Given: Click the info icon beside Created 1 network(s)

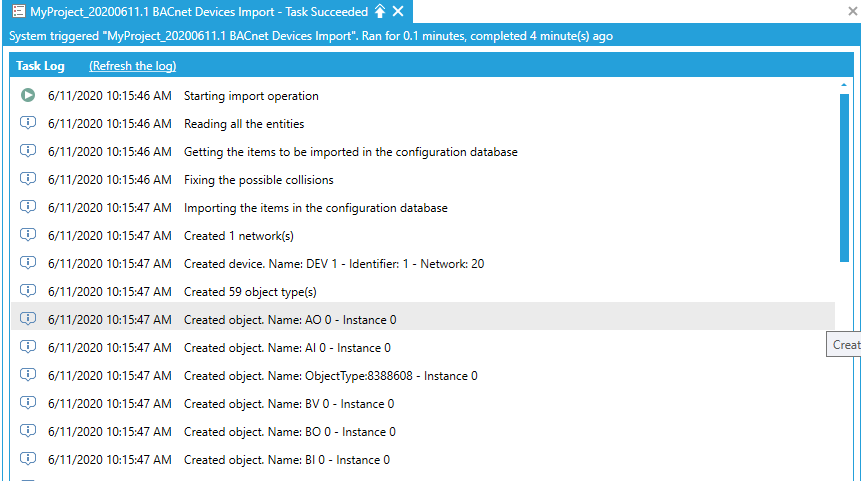Looking at the screenshot, I should 28,236.
